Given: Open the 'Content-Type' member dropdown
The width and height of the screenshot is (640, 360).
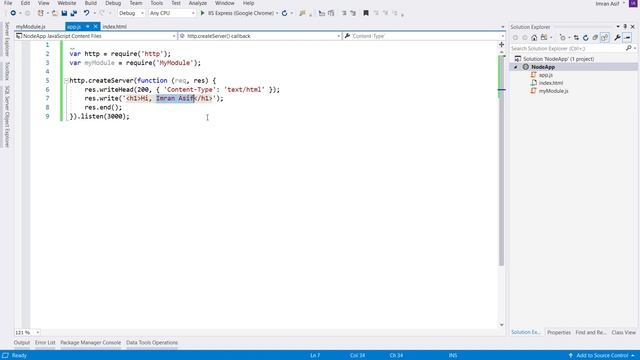Looking at the screenshot, I should [424, 36].
